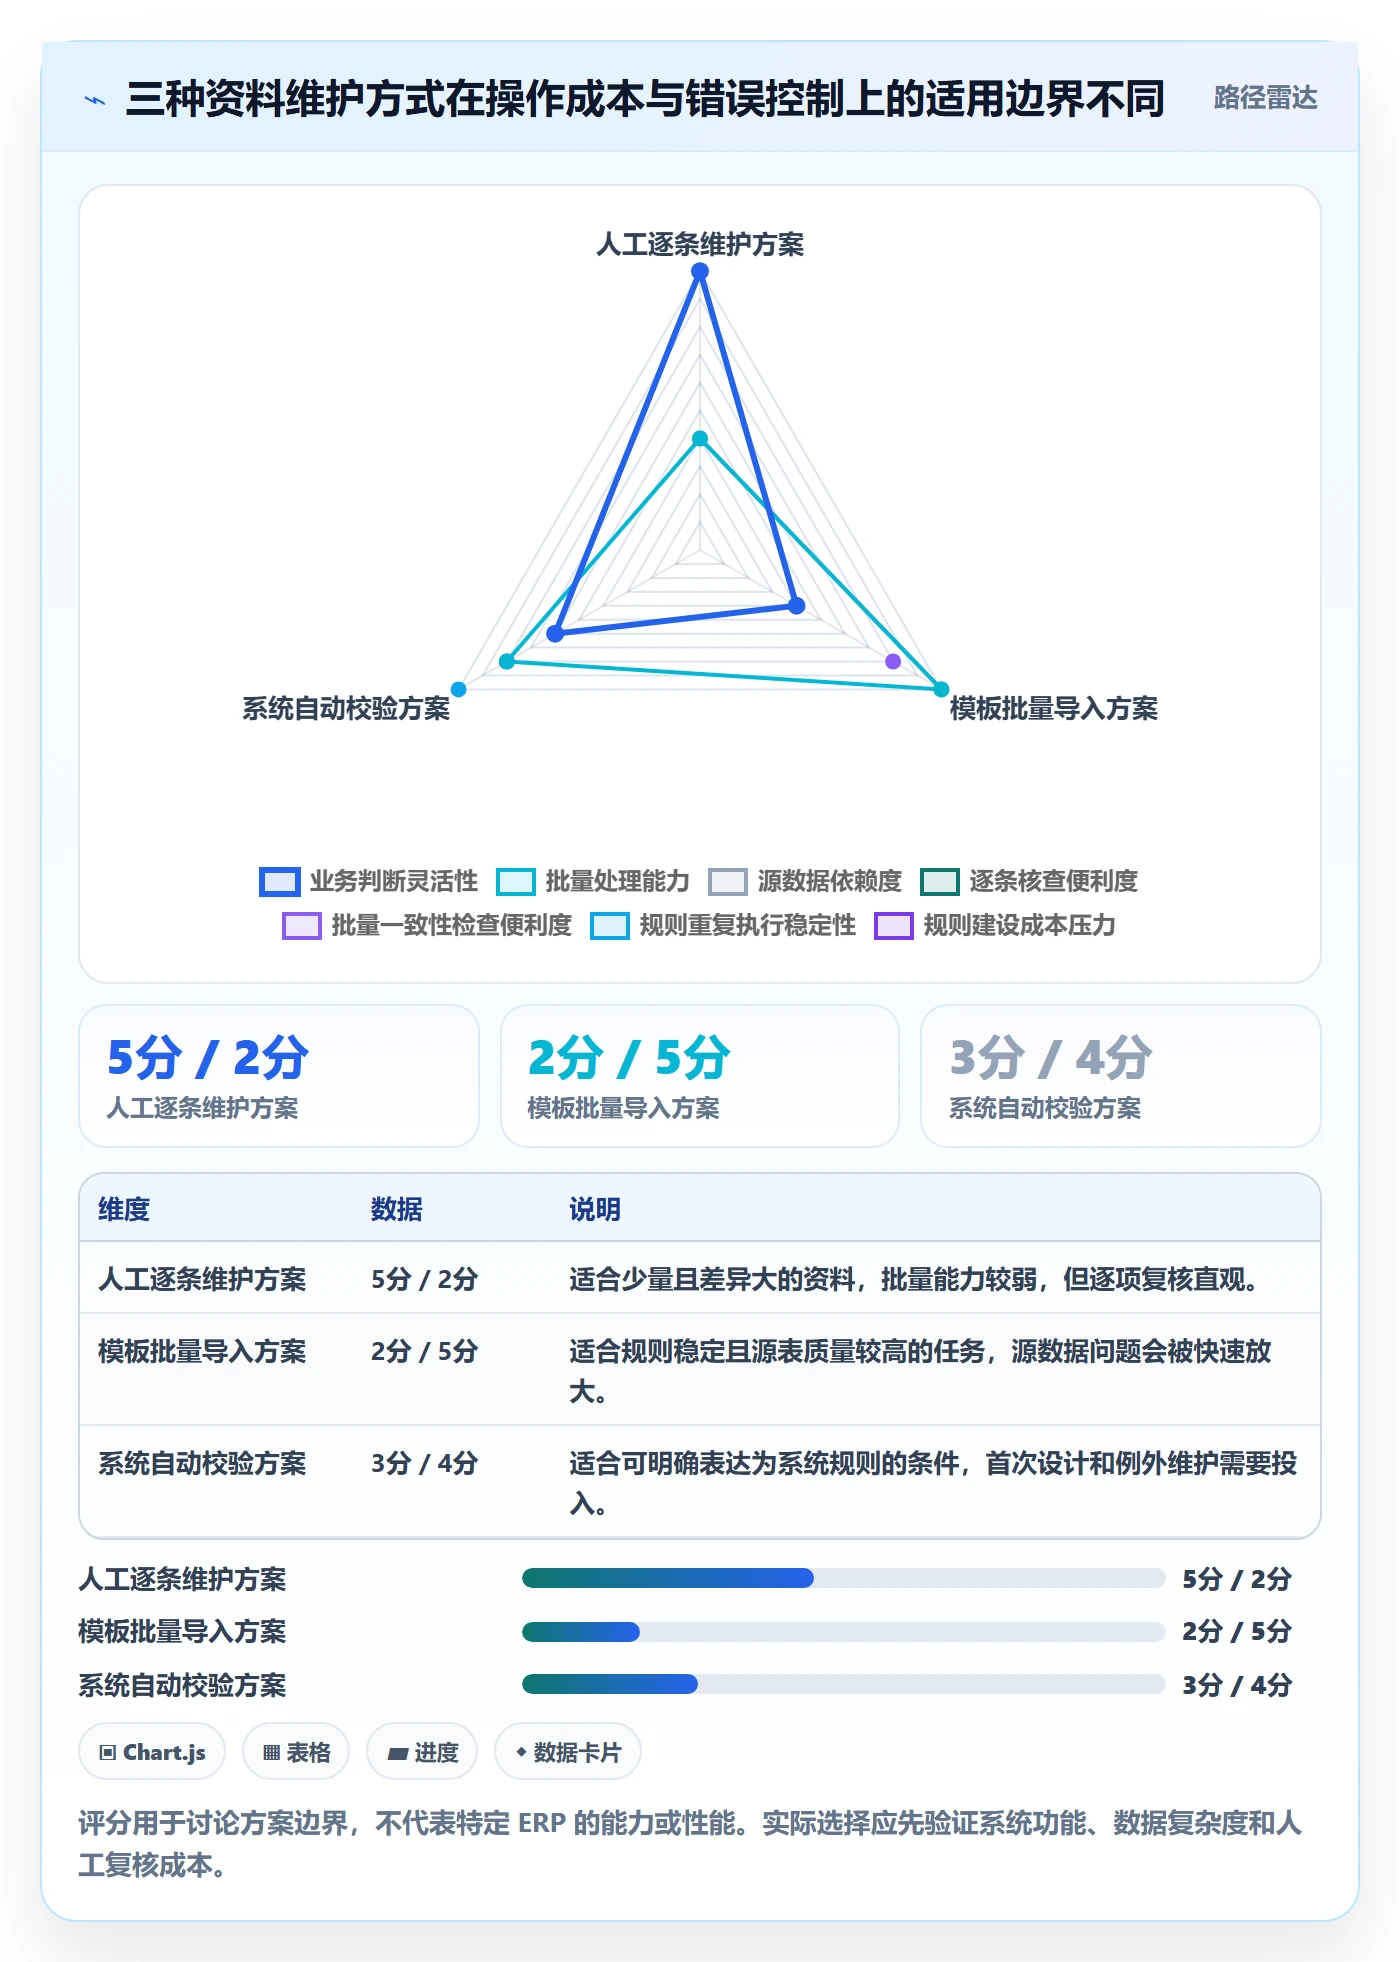Click the blue data point at the radar top

pos(700,271)
